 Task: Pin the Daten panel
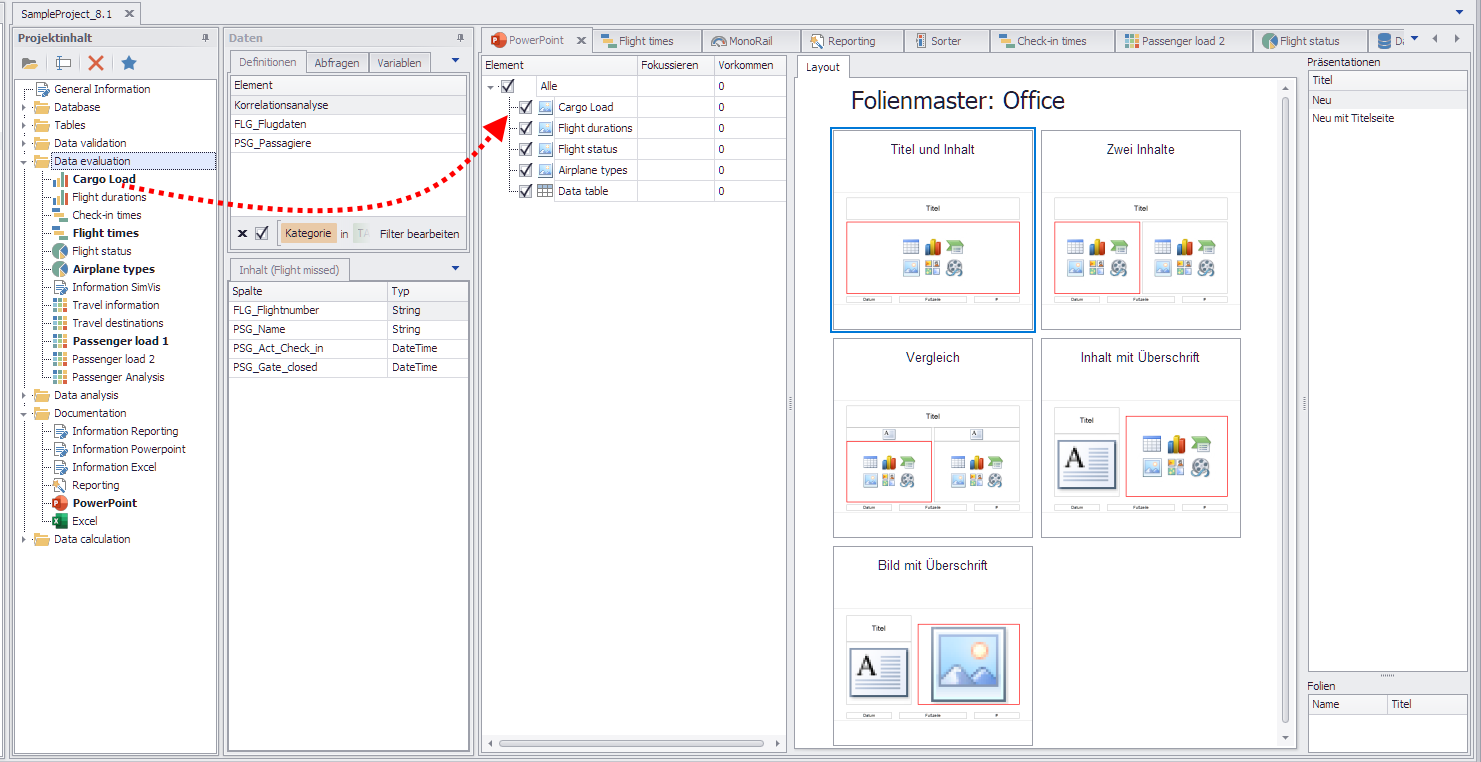[460, 38]
